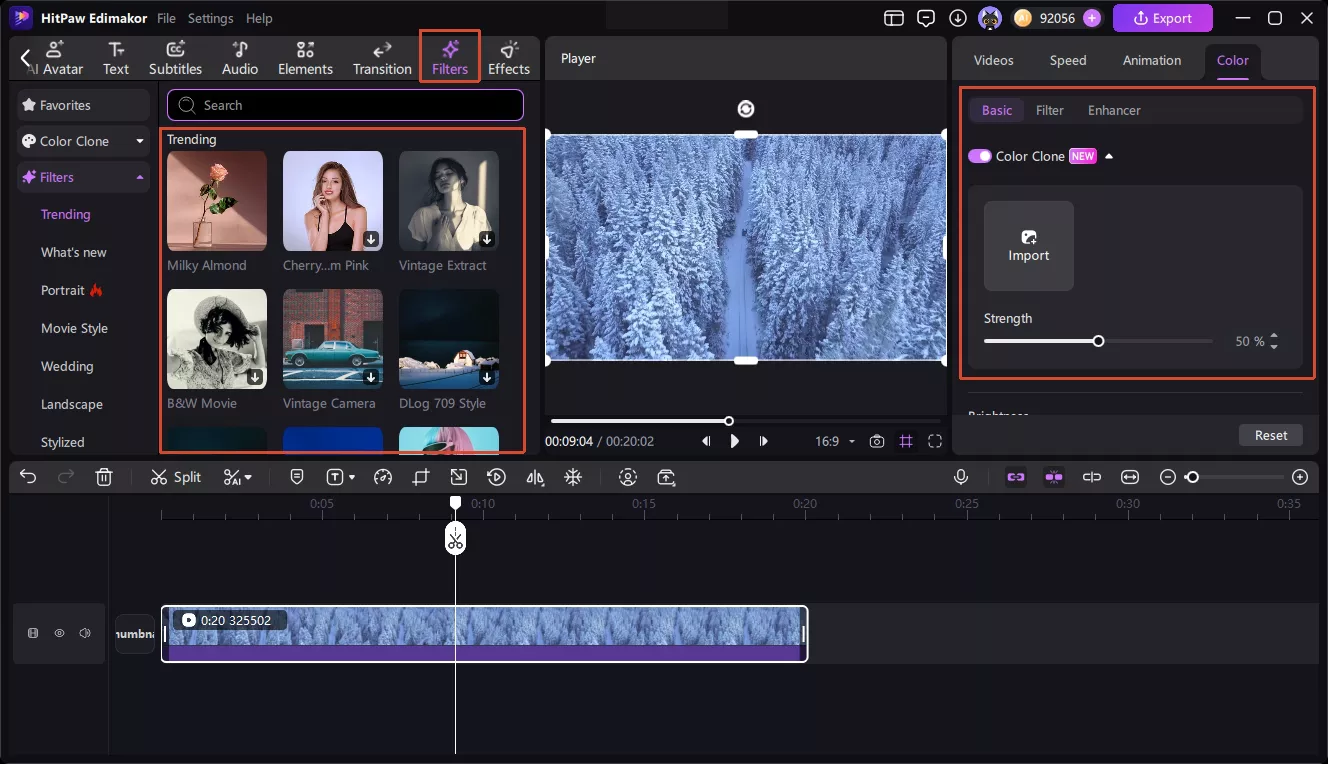The height and width of the screenshot is (764, 1328).
Task: Collapse the Color Clone section arrow
Action: click(1108, 156)
